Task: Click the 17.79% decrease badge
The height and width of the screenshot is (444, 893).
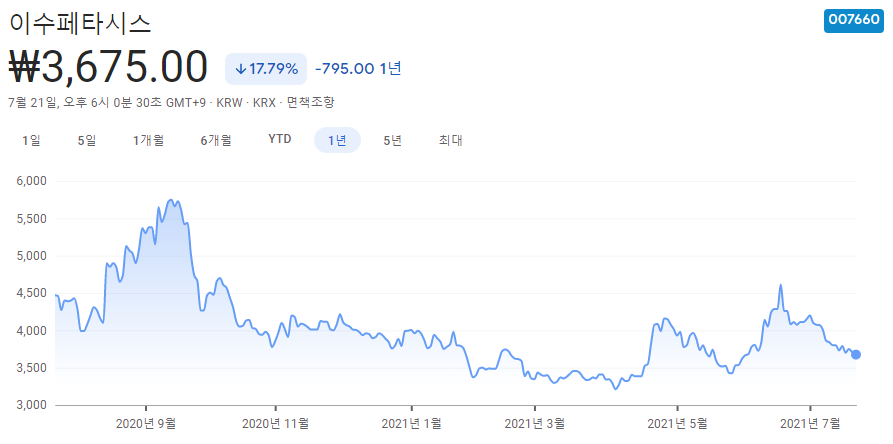Action: (x=266, y=69)
